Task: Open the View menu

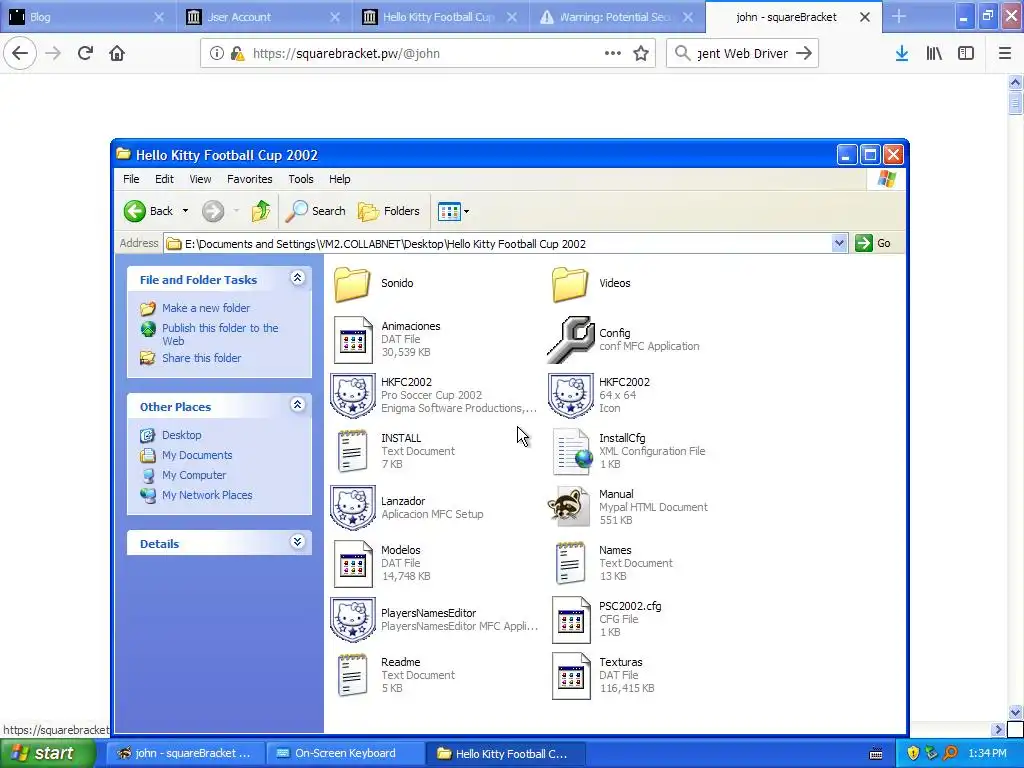Action: tap(200, 179)
